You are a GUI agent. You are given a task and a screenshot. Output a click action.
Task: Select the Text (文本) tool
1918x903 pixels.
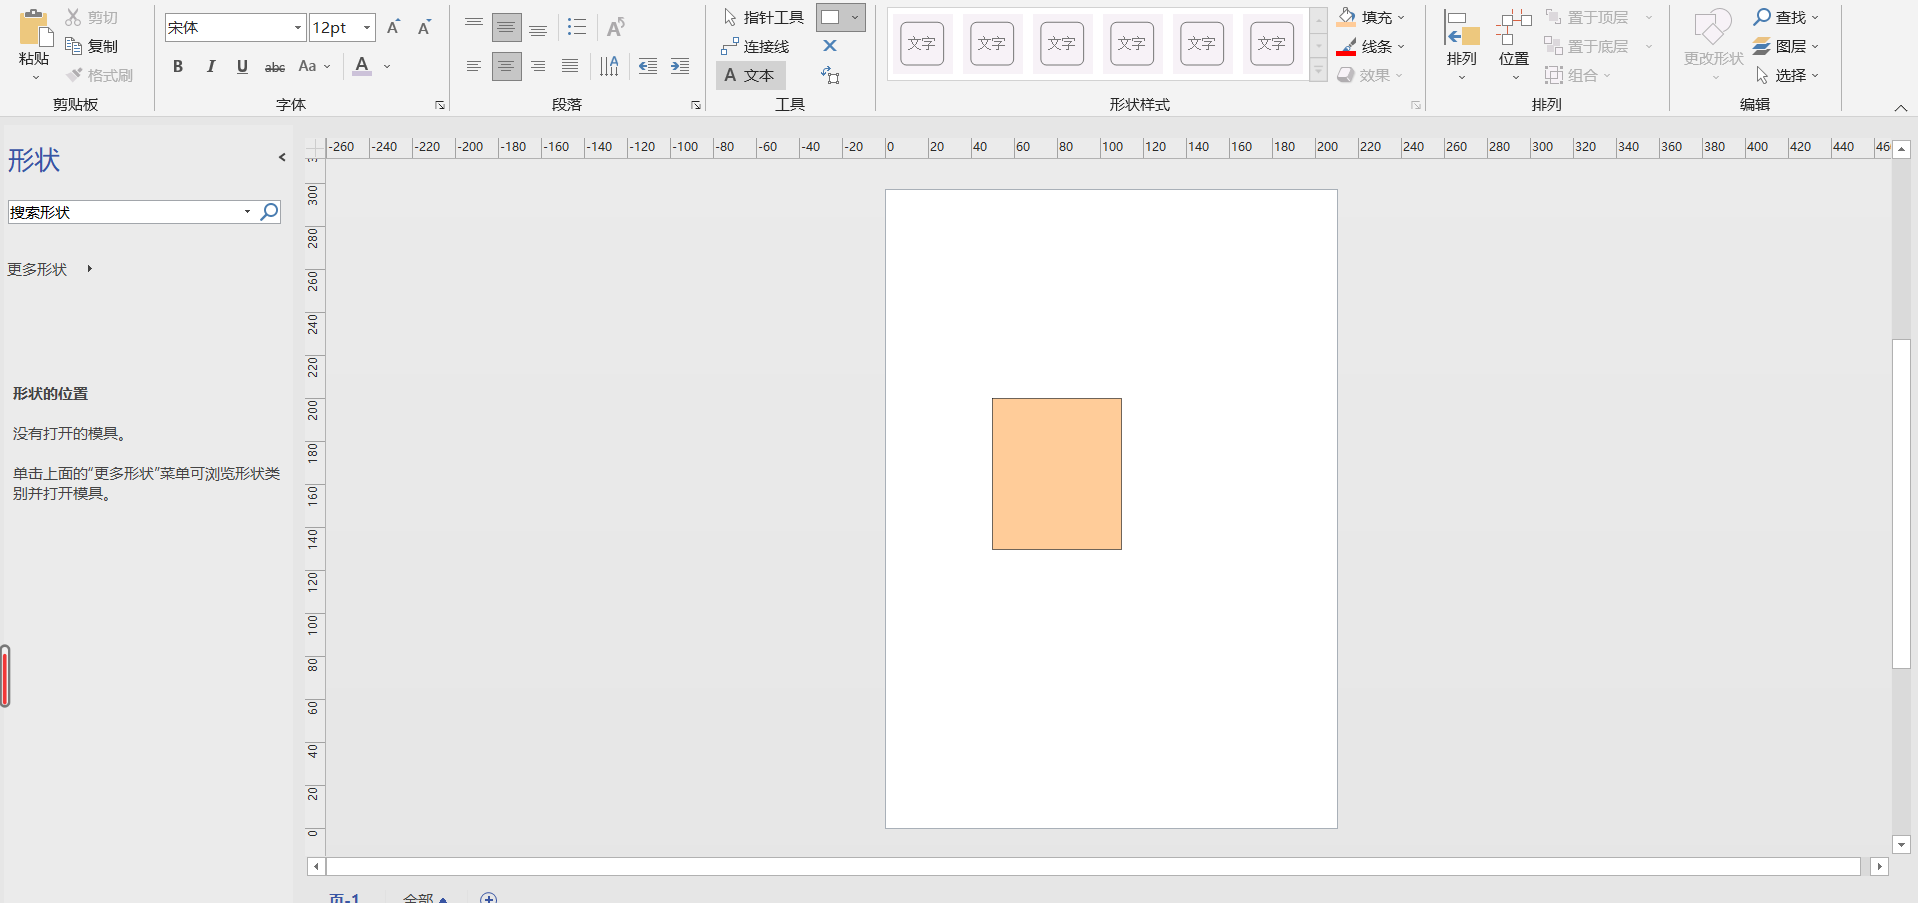[x=750, y=75]
